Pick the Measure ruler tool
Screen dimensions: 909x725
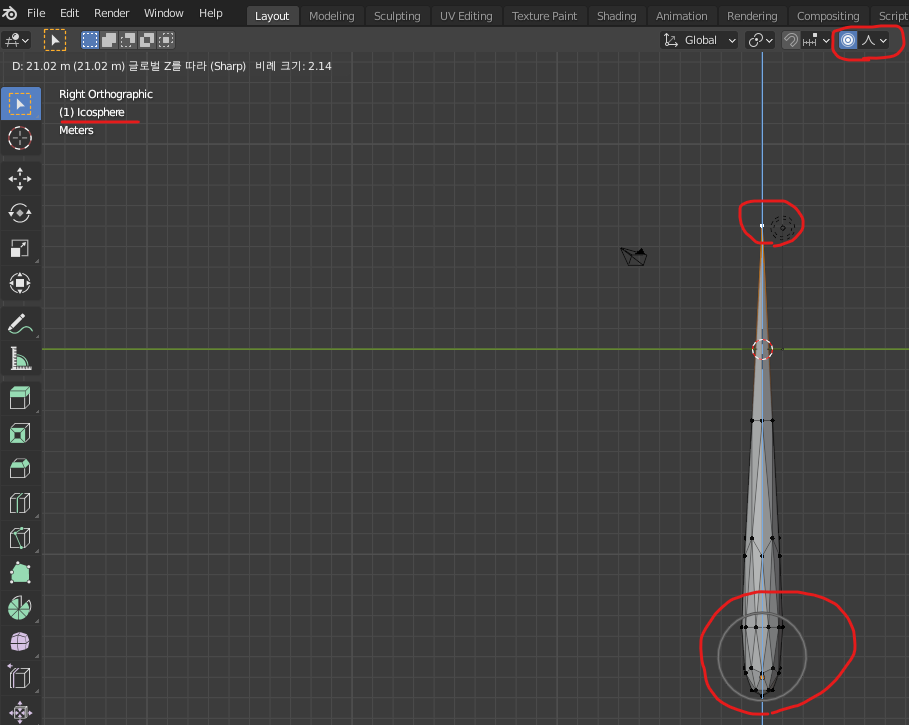coord(20,359)
